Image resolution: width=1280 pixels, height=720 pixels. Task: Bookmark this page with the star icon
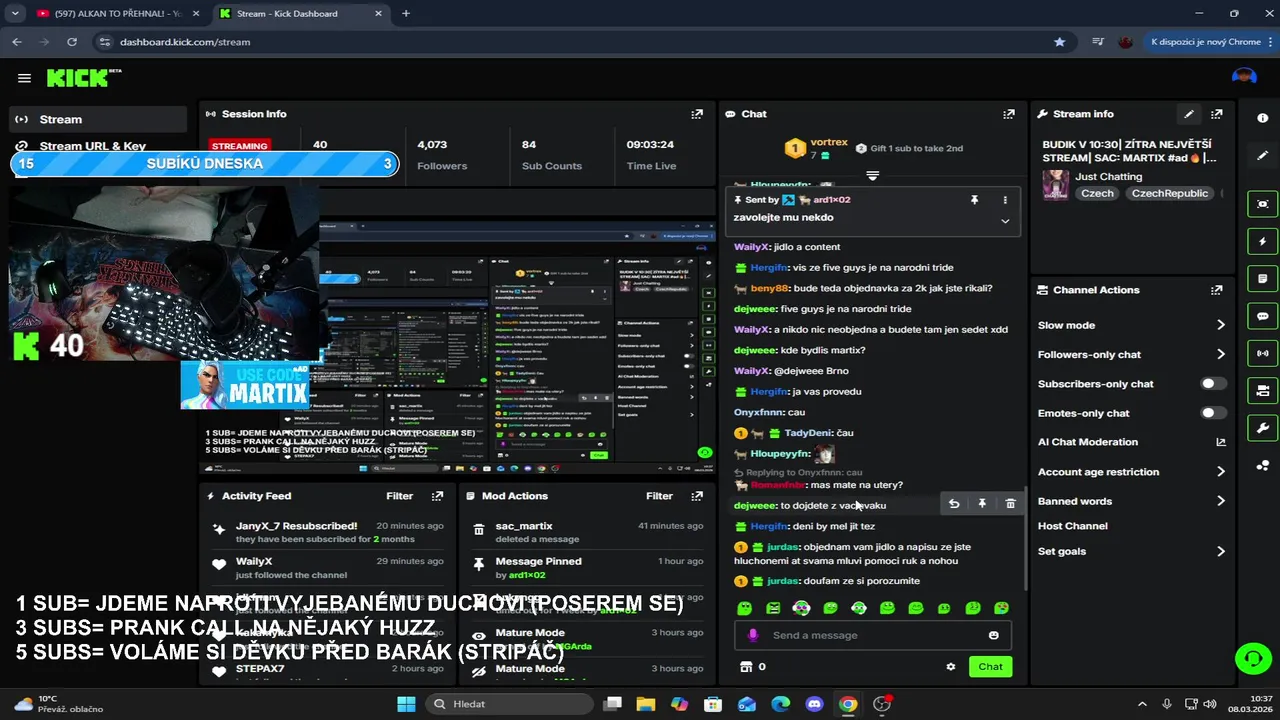[1059, 42]
